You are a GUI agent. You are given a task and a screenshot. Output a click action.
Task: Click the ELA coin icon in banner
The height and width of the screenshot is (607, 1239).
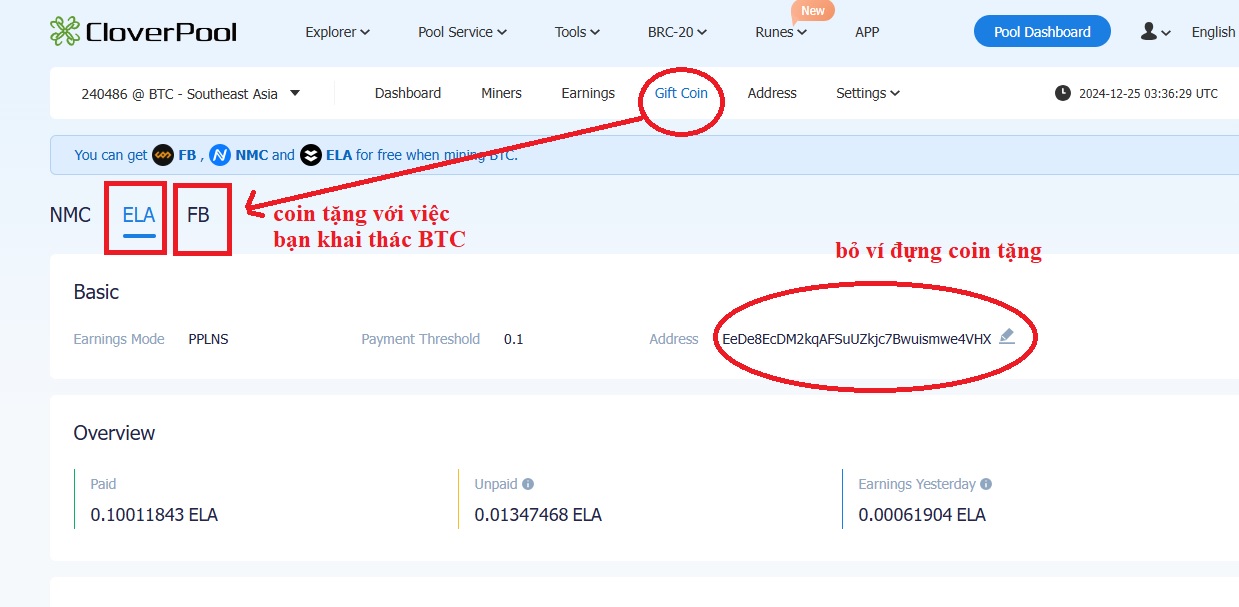[311, 155]
